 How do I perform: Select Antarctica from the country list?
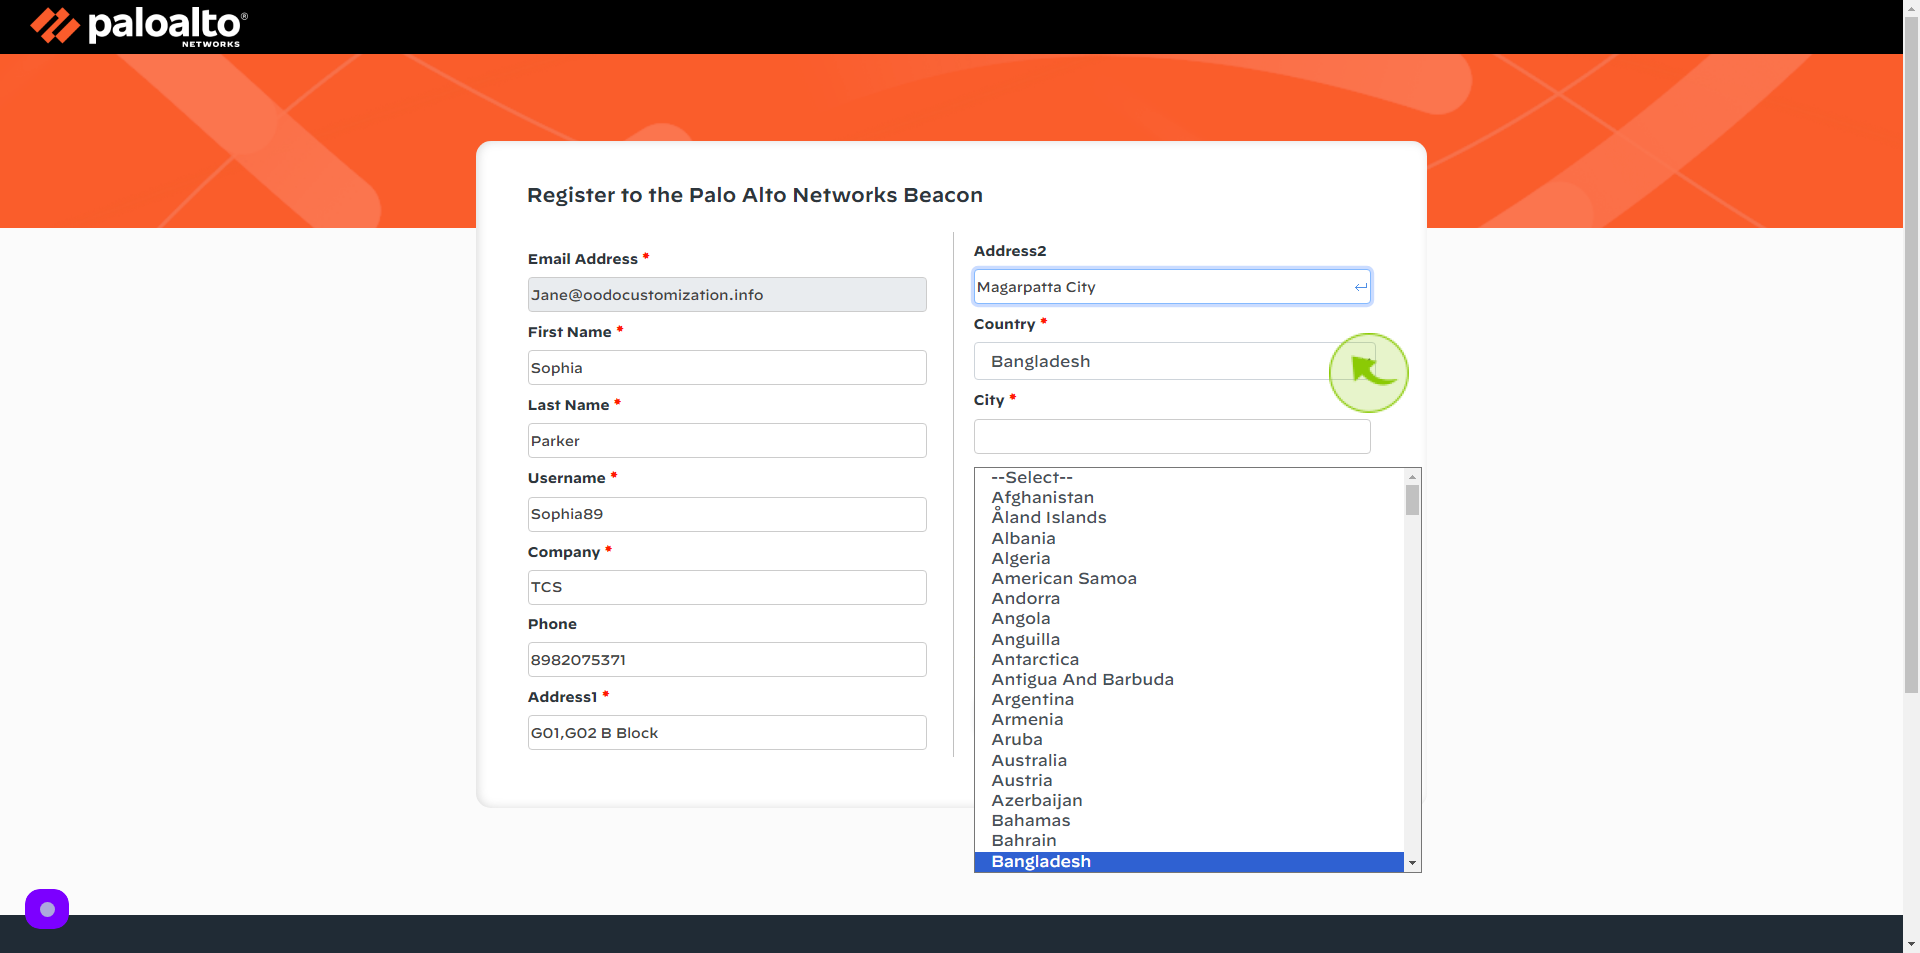(x=1189, y=659)
